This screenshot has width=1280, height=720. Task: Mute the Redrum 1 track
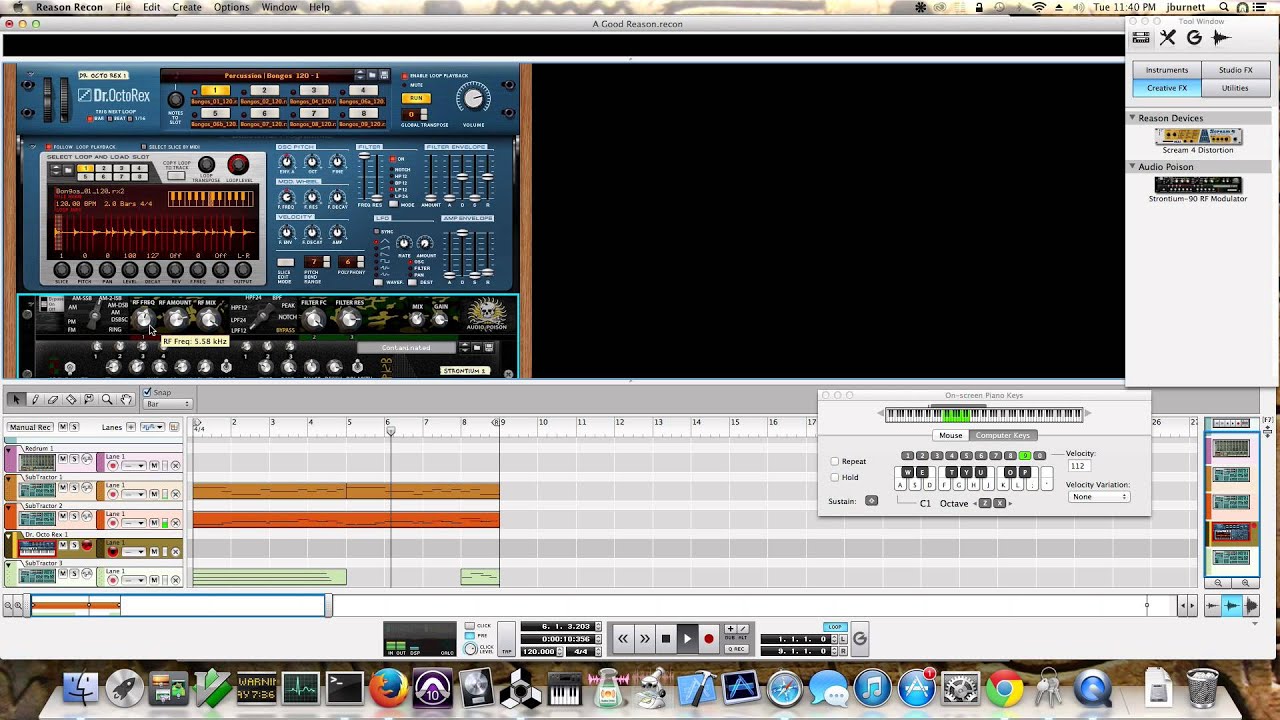pos(62,457)
